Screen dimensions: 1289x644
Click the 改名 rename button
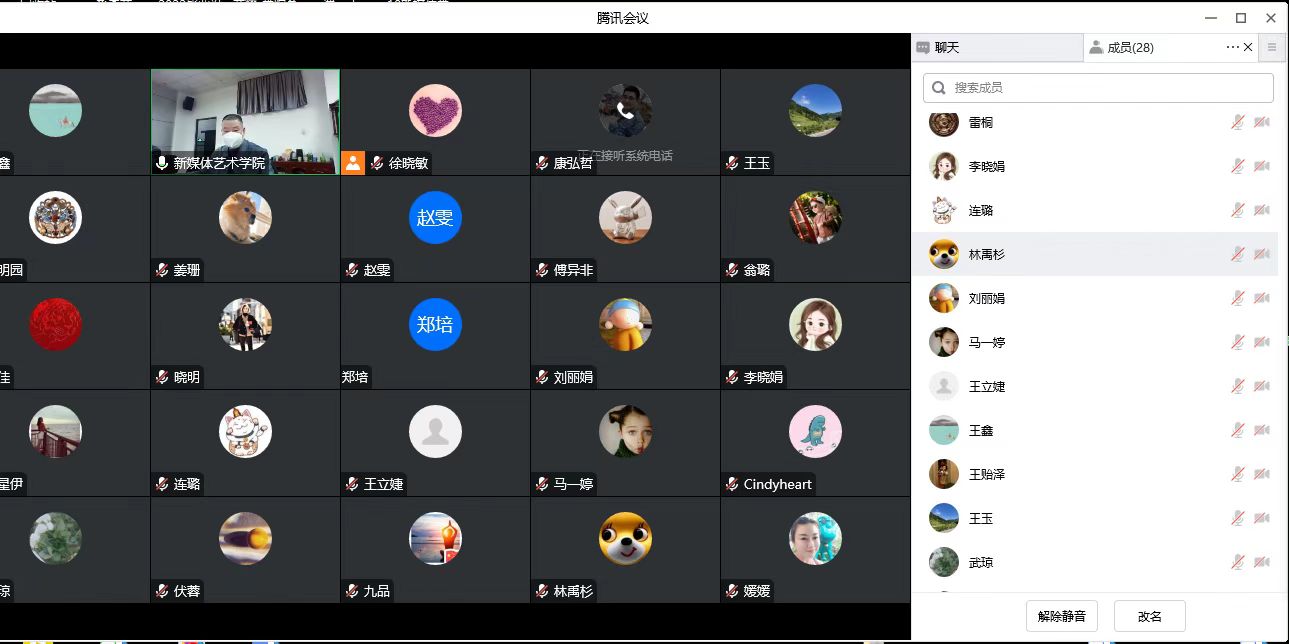point(1149,617)
